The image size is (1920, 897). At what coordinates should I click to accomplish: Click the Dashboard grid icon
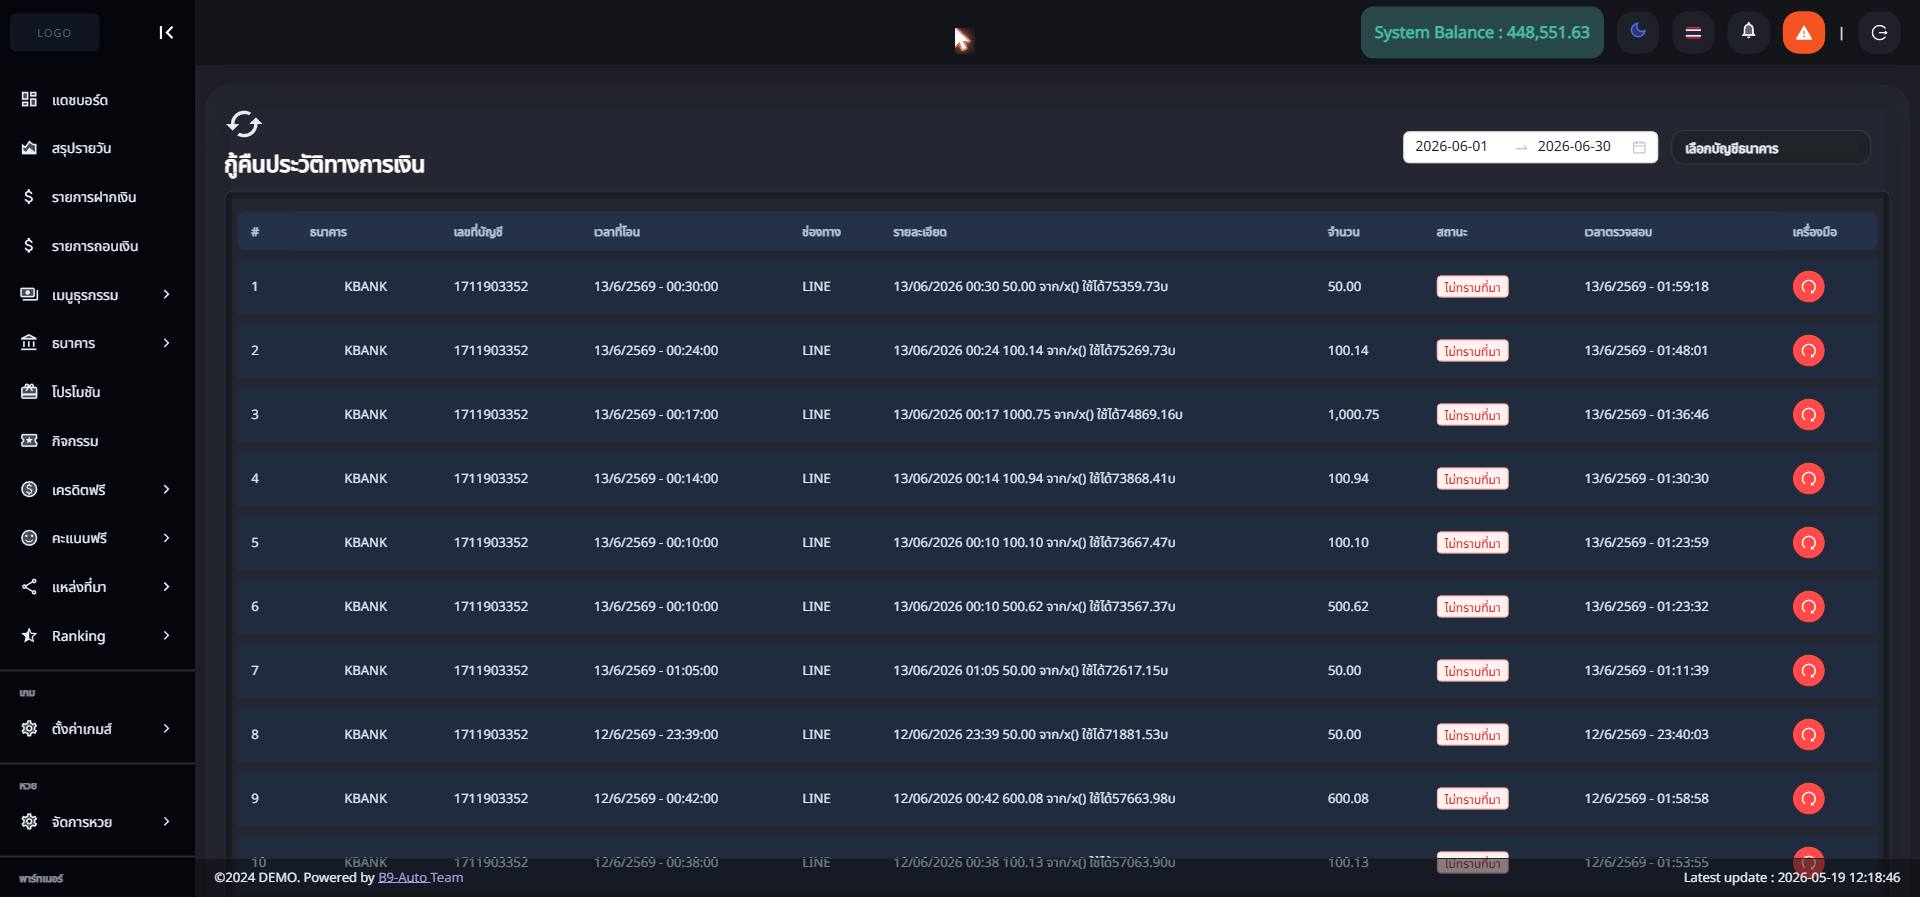29,99
